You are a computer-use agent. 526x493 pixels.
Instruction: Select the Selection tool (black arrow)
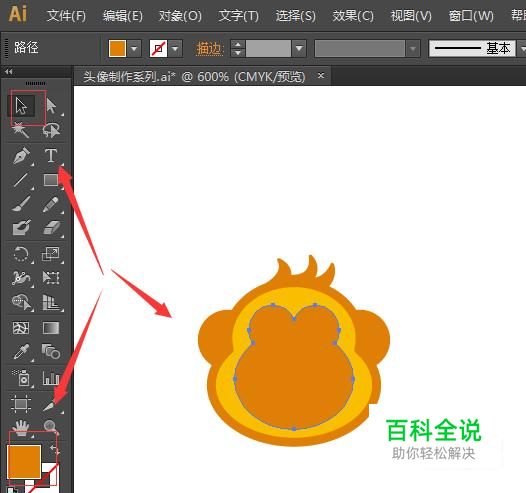21,106
